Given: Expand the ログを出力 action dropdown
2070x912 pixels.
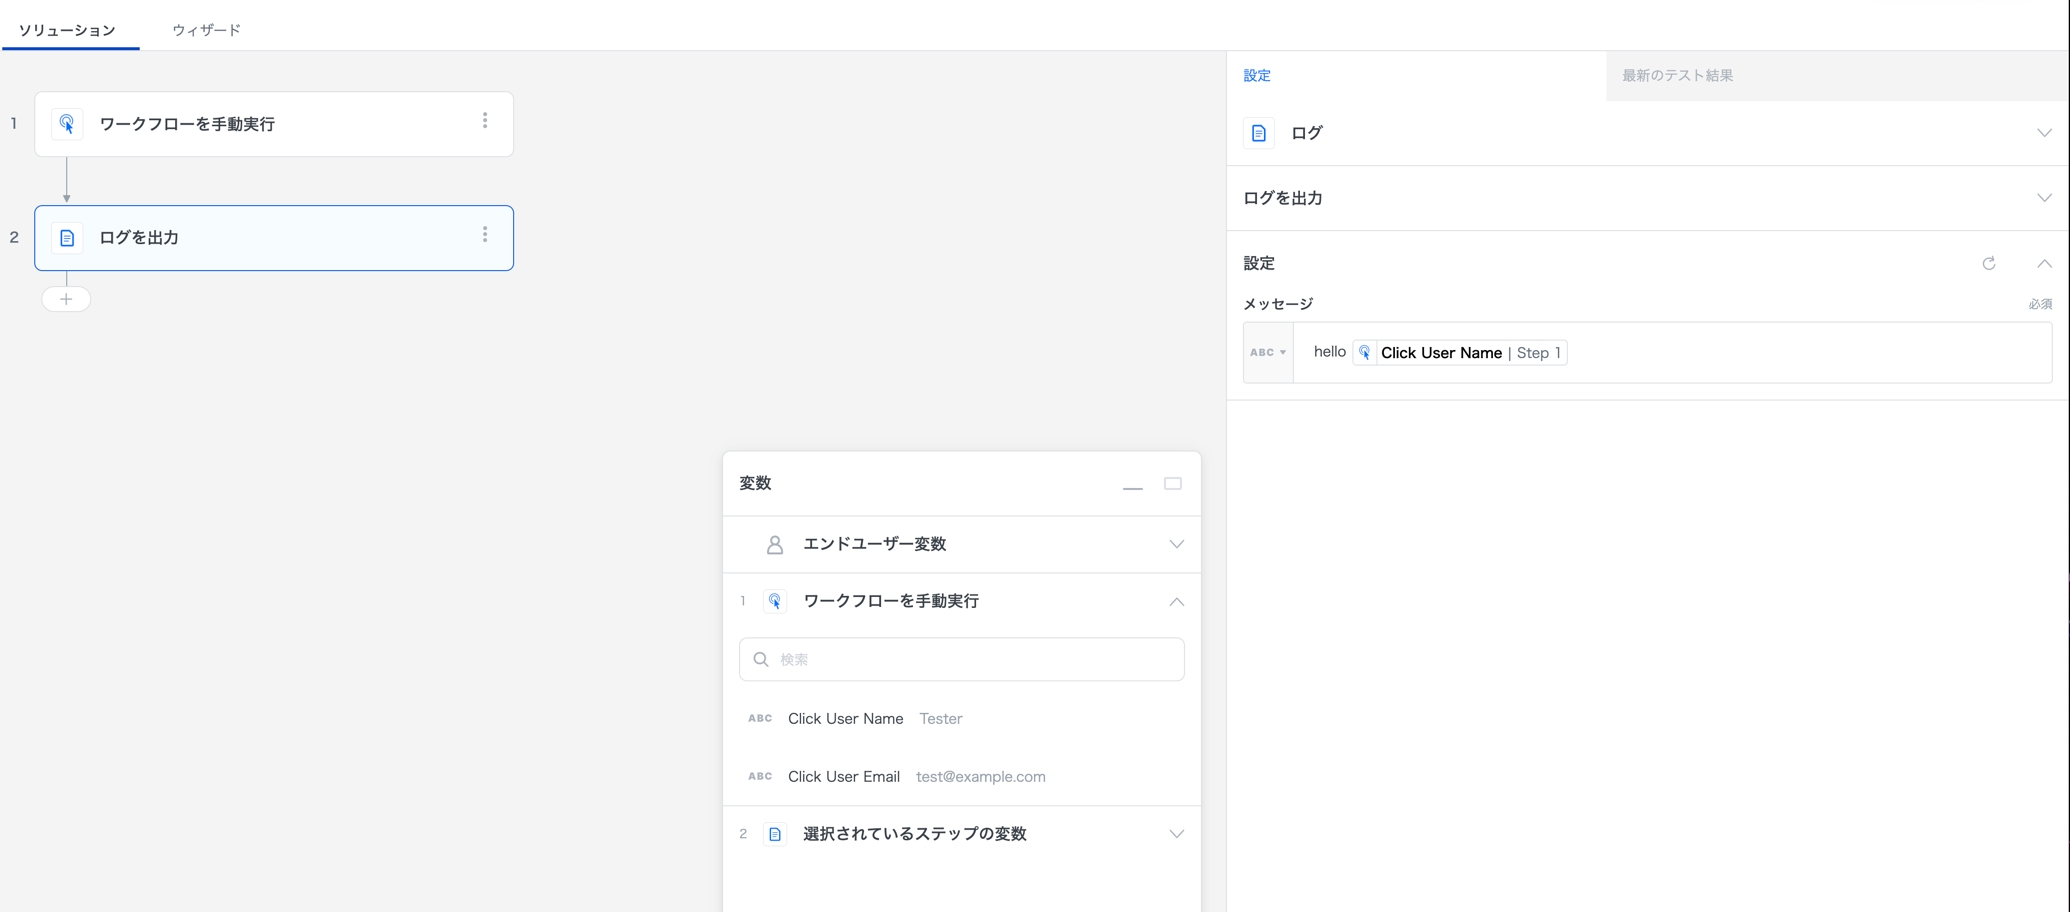Looking at the screenshot, I should (x=2044, y=198).
